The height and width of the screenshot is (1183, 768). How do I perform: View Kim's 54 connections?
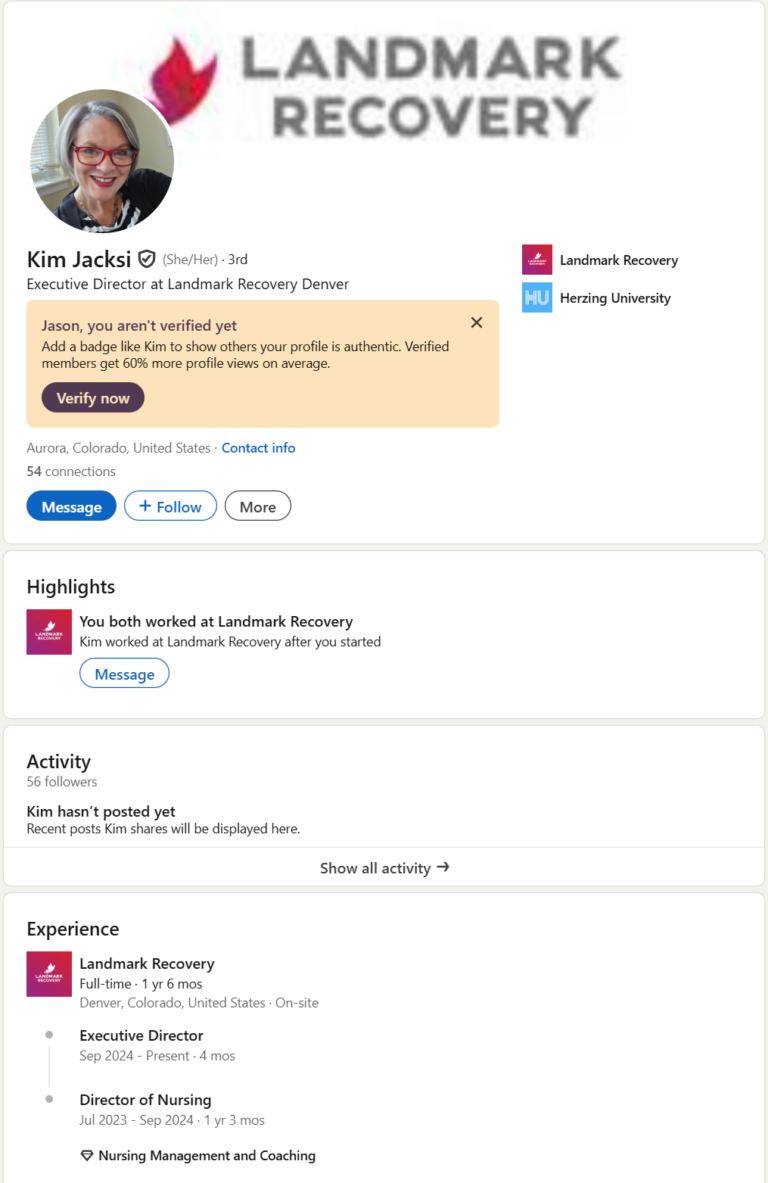(x=71, y=471)
